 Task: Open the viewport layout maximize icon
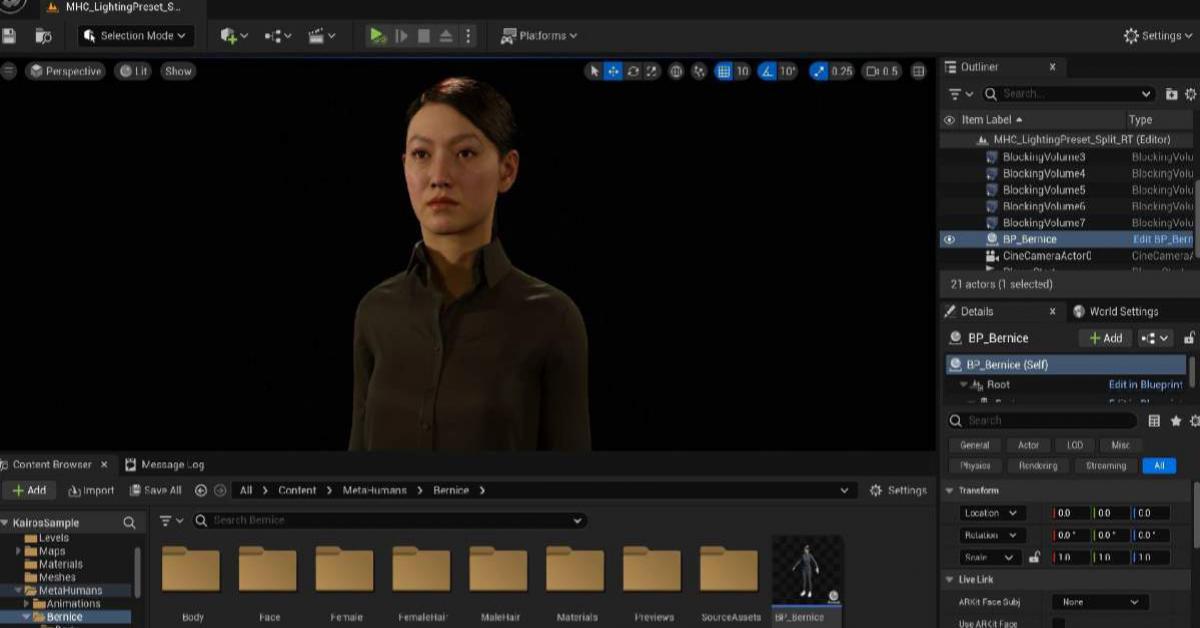pos(920,71)
